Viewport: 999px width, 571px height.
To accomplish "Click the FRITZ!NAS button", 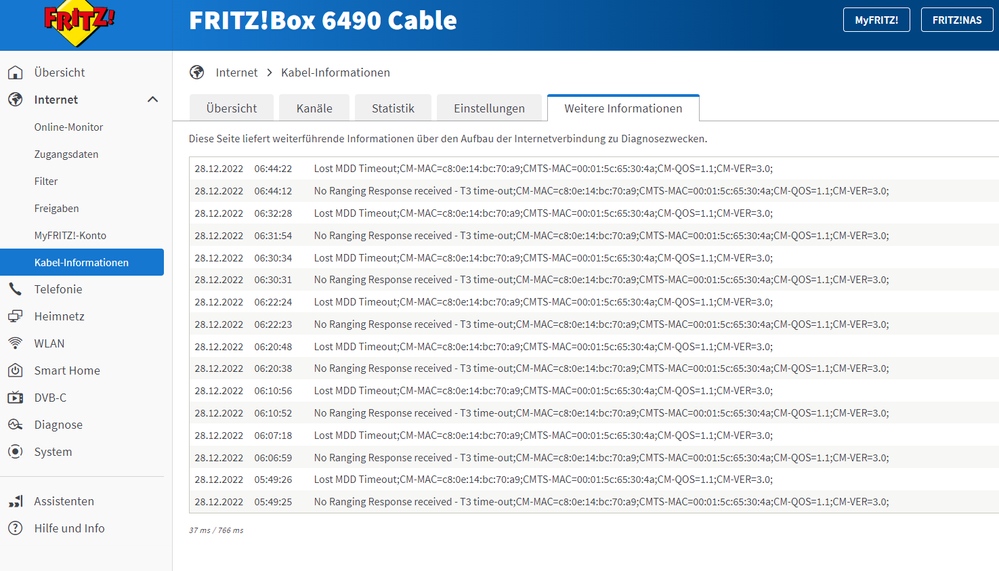I will tap(957, 20).
